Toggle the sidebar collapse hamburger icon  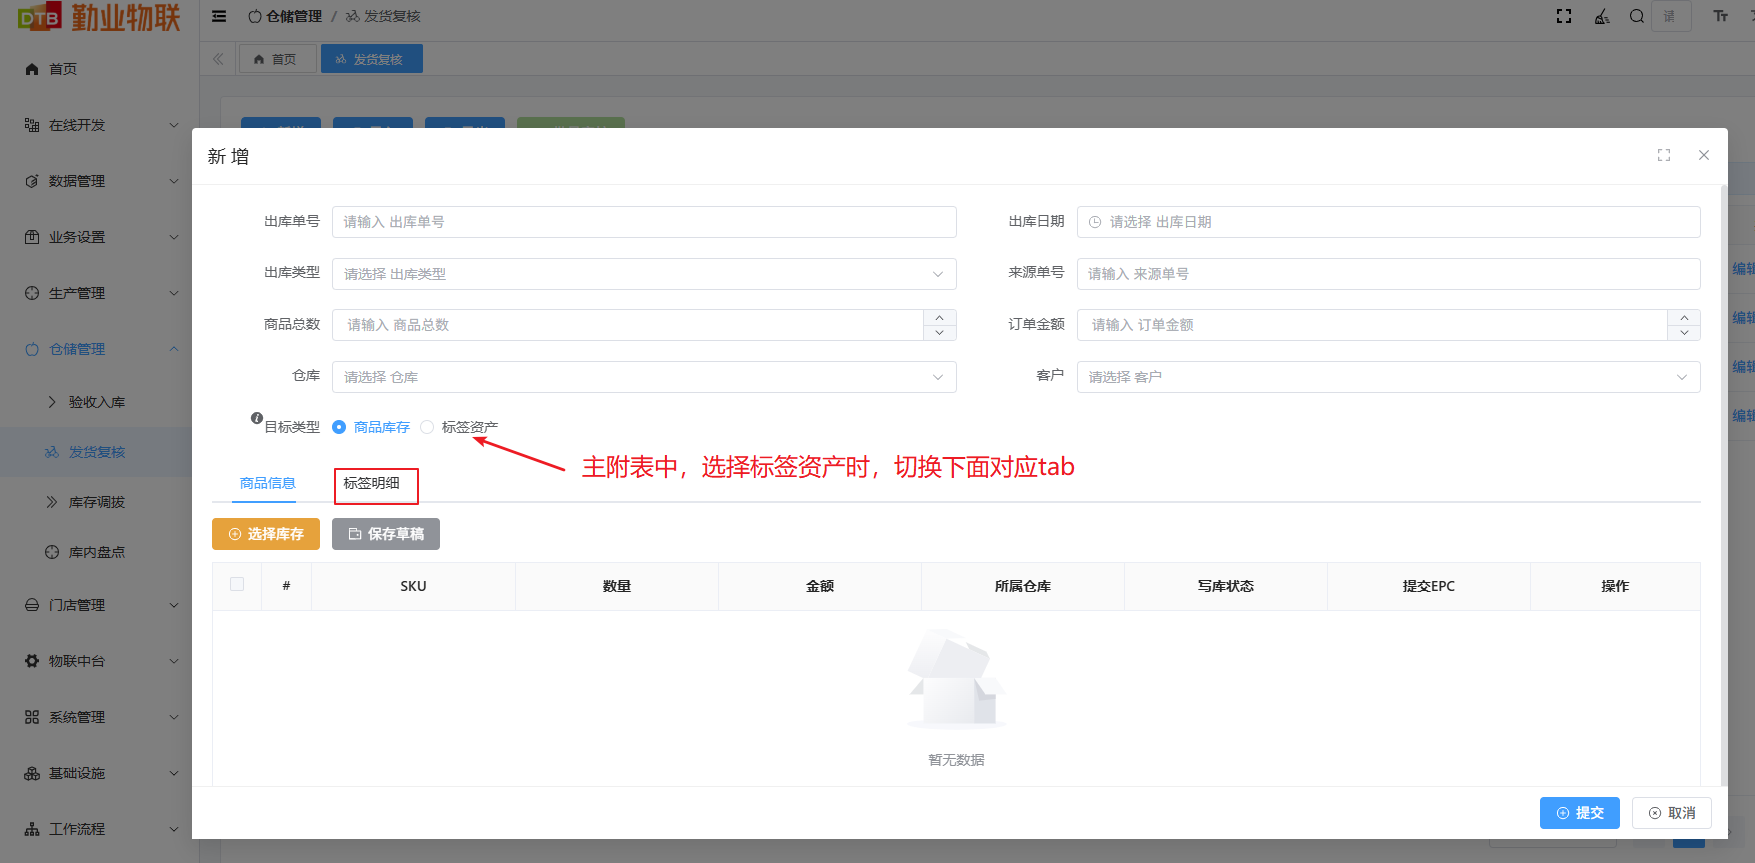coord(219,16)
